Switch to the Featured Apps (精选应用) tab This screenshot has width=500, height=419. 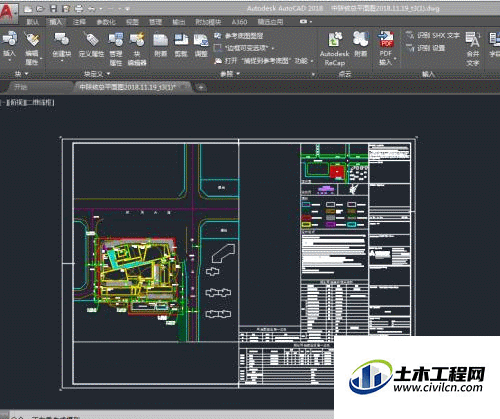pyautogui.click(x=270, y=22)
